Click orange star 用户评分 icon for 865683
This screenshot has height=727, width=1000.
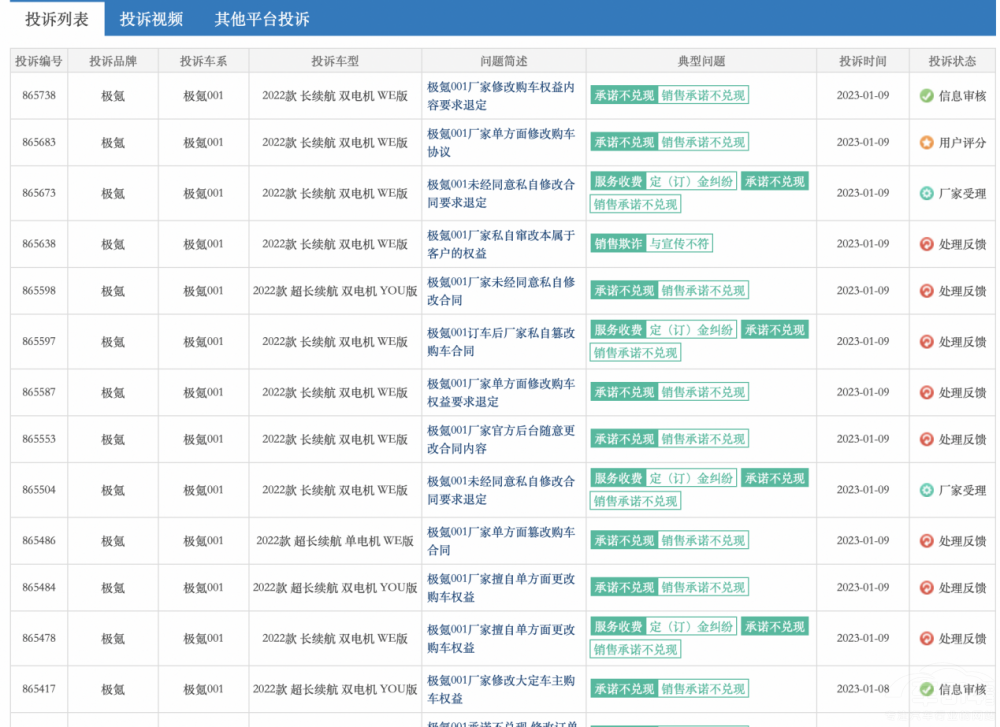(926, 143)
